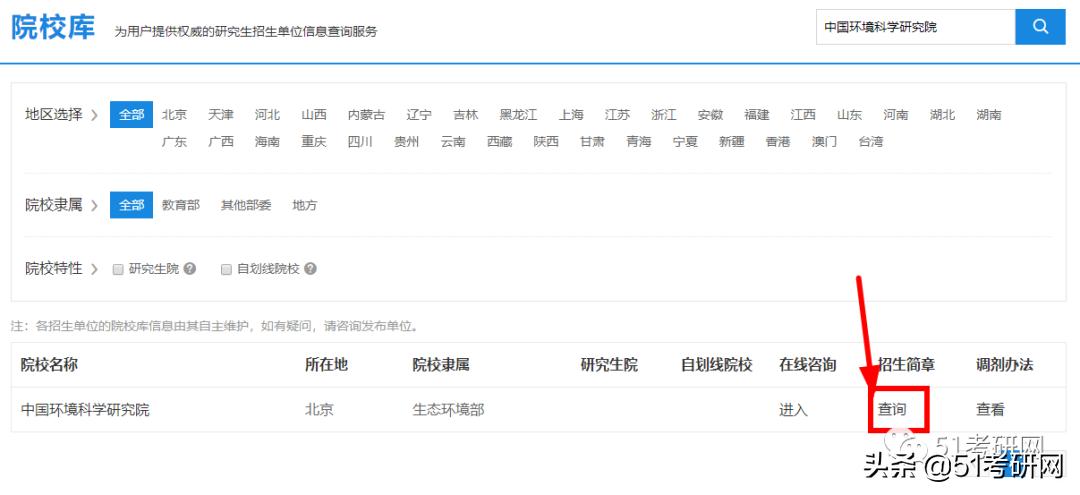Filter by region 四川
Viewport: 1080px width, 495px height.
(360, 141)
